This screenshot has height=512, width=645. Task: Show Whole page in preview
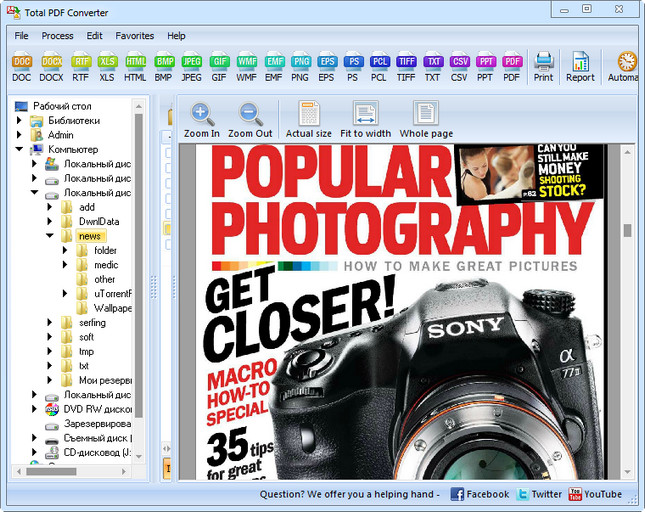pyautogui.click(x=426, y=120)
